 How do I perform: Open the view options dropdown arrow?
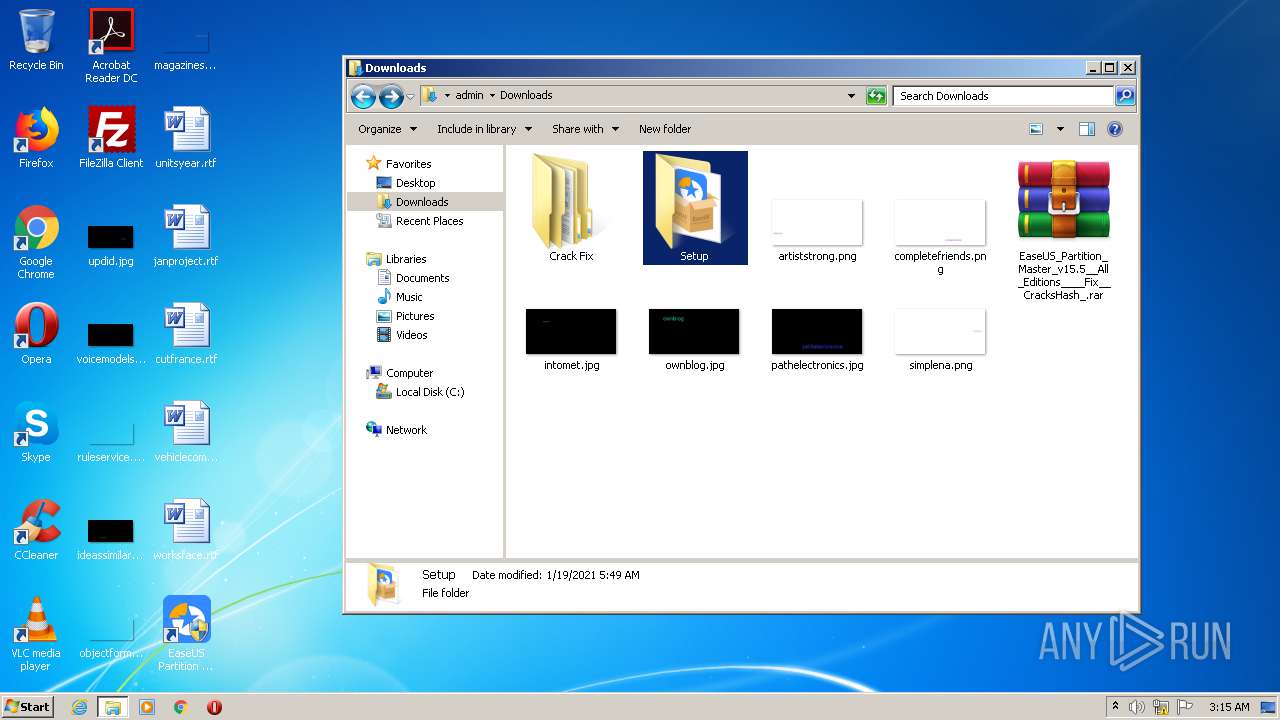coord(1060,129)
